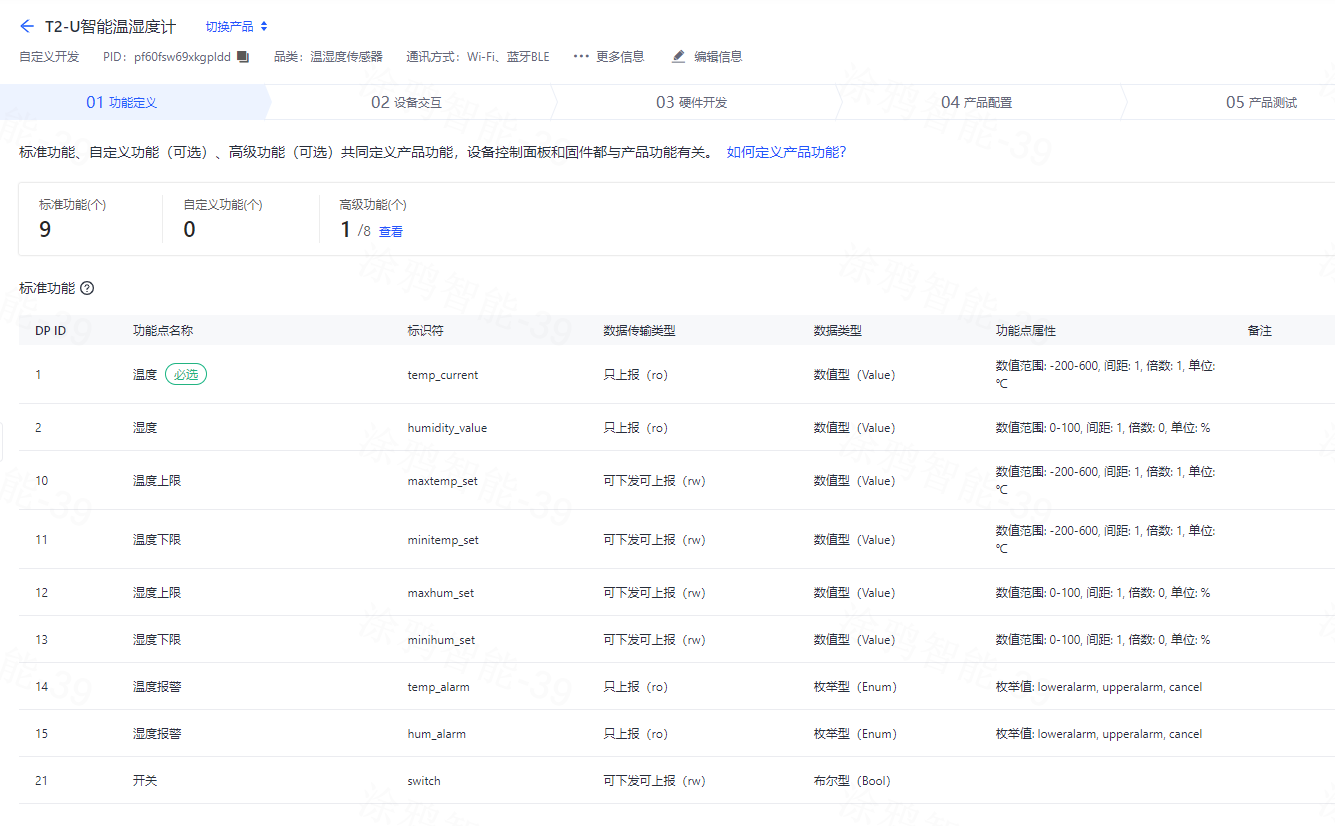Navigate to the 05 产品测试 step
Viewport: 1335px width, 826px height.
point(1261,102)
